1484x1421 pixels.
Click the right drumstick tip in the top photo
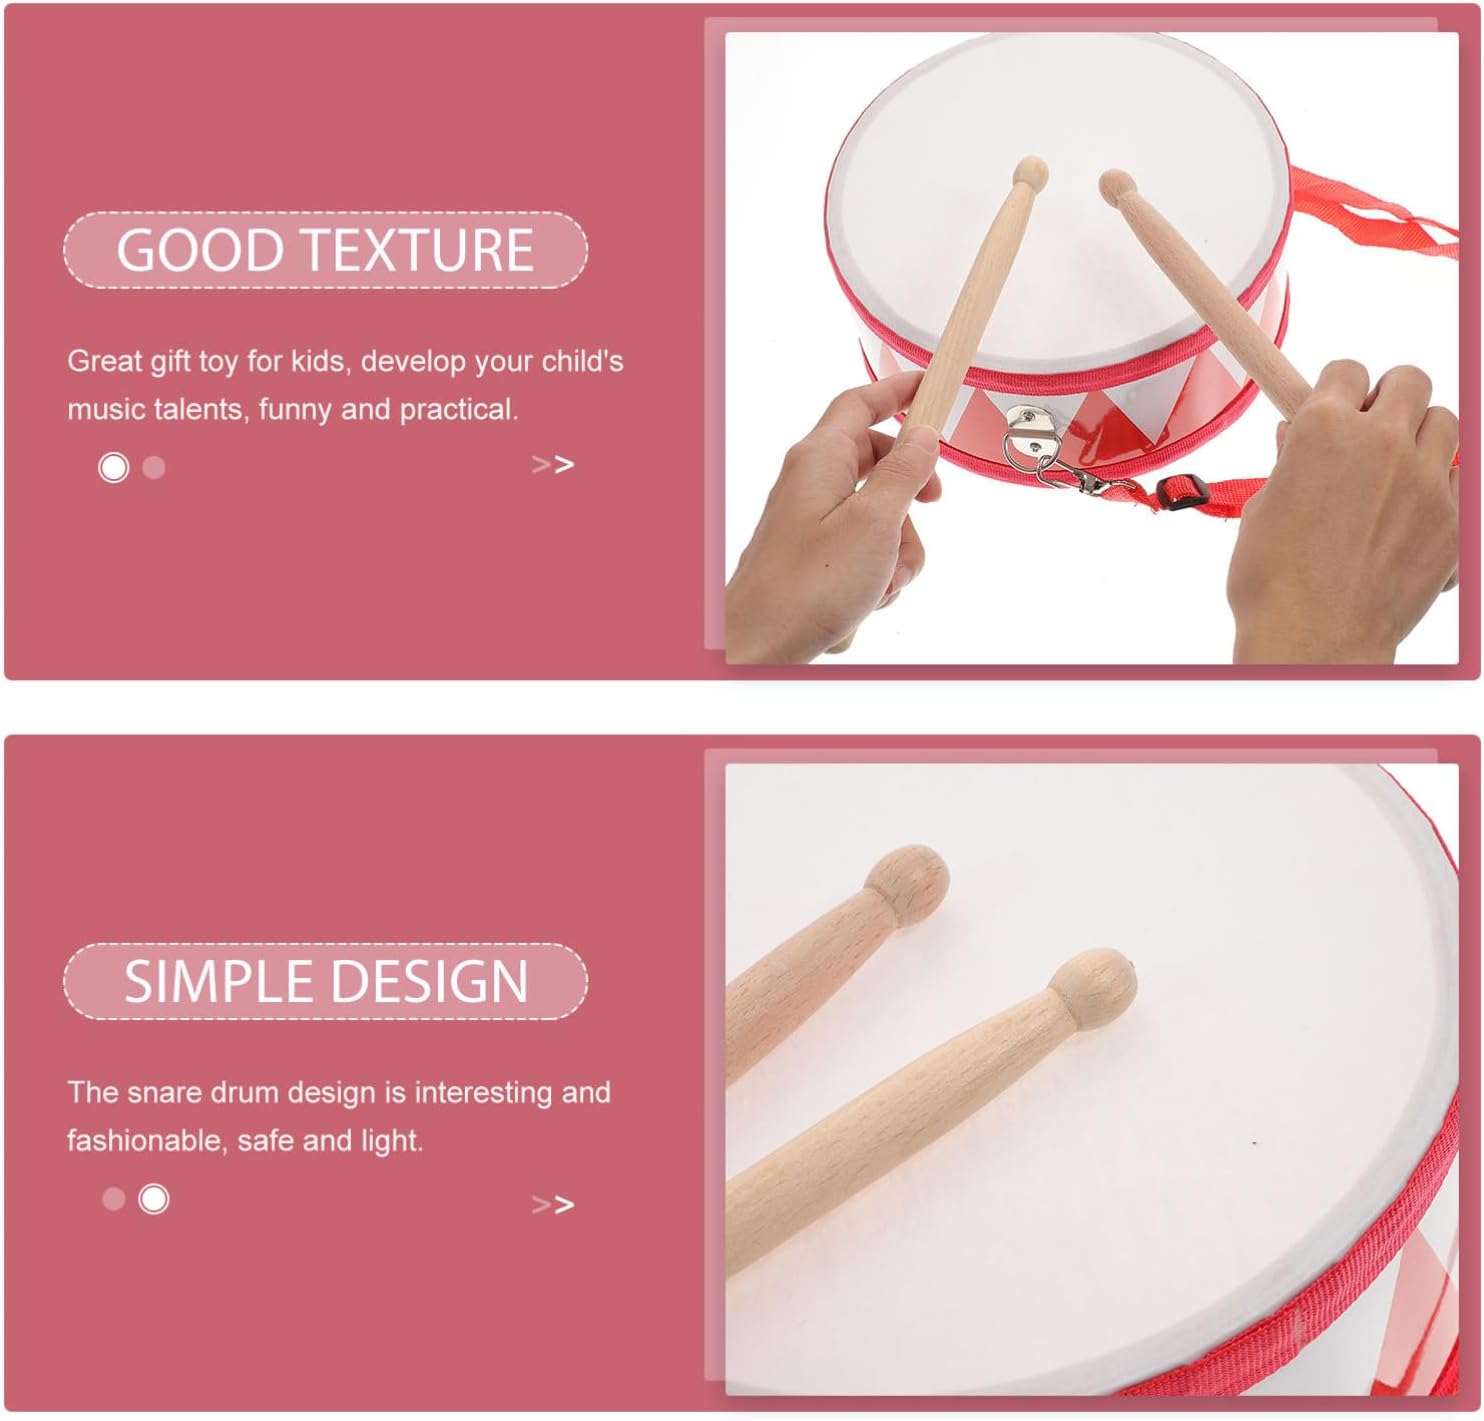point(1117,187)
